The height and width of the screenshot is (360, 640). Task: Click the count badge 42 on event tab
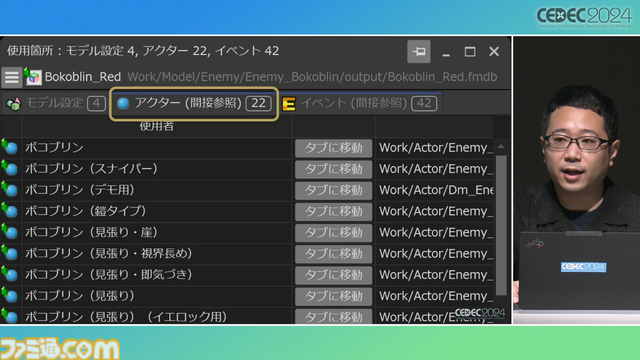424,103
